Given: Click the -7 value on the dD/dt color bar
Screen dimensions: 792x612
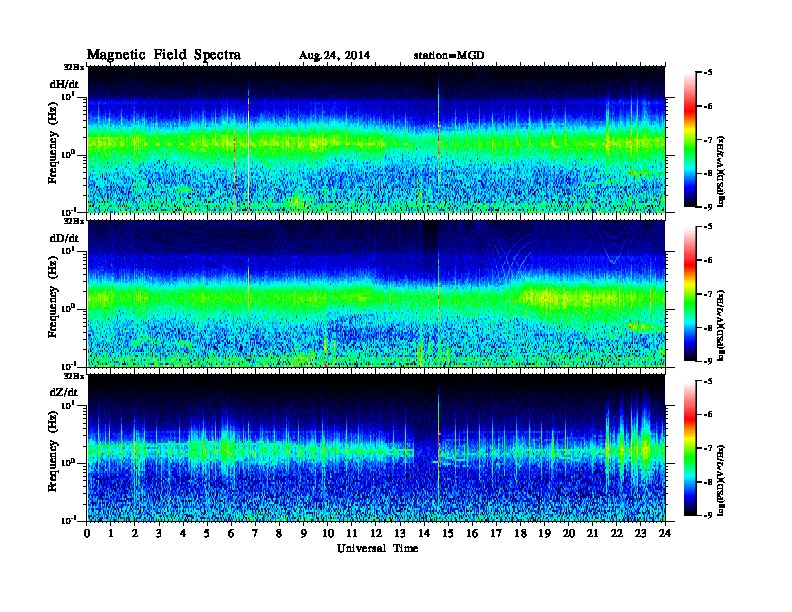Looking at the screenshot, I should 708,294.
